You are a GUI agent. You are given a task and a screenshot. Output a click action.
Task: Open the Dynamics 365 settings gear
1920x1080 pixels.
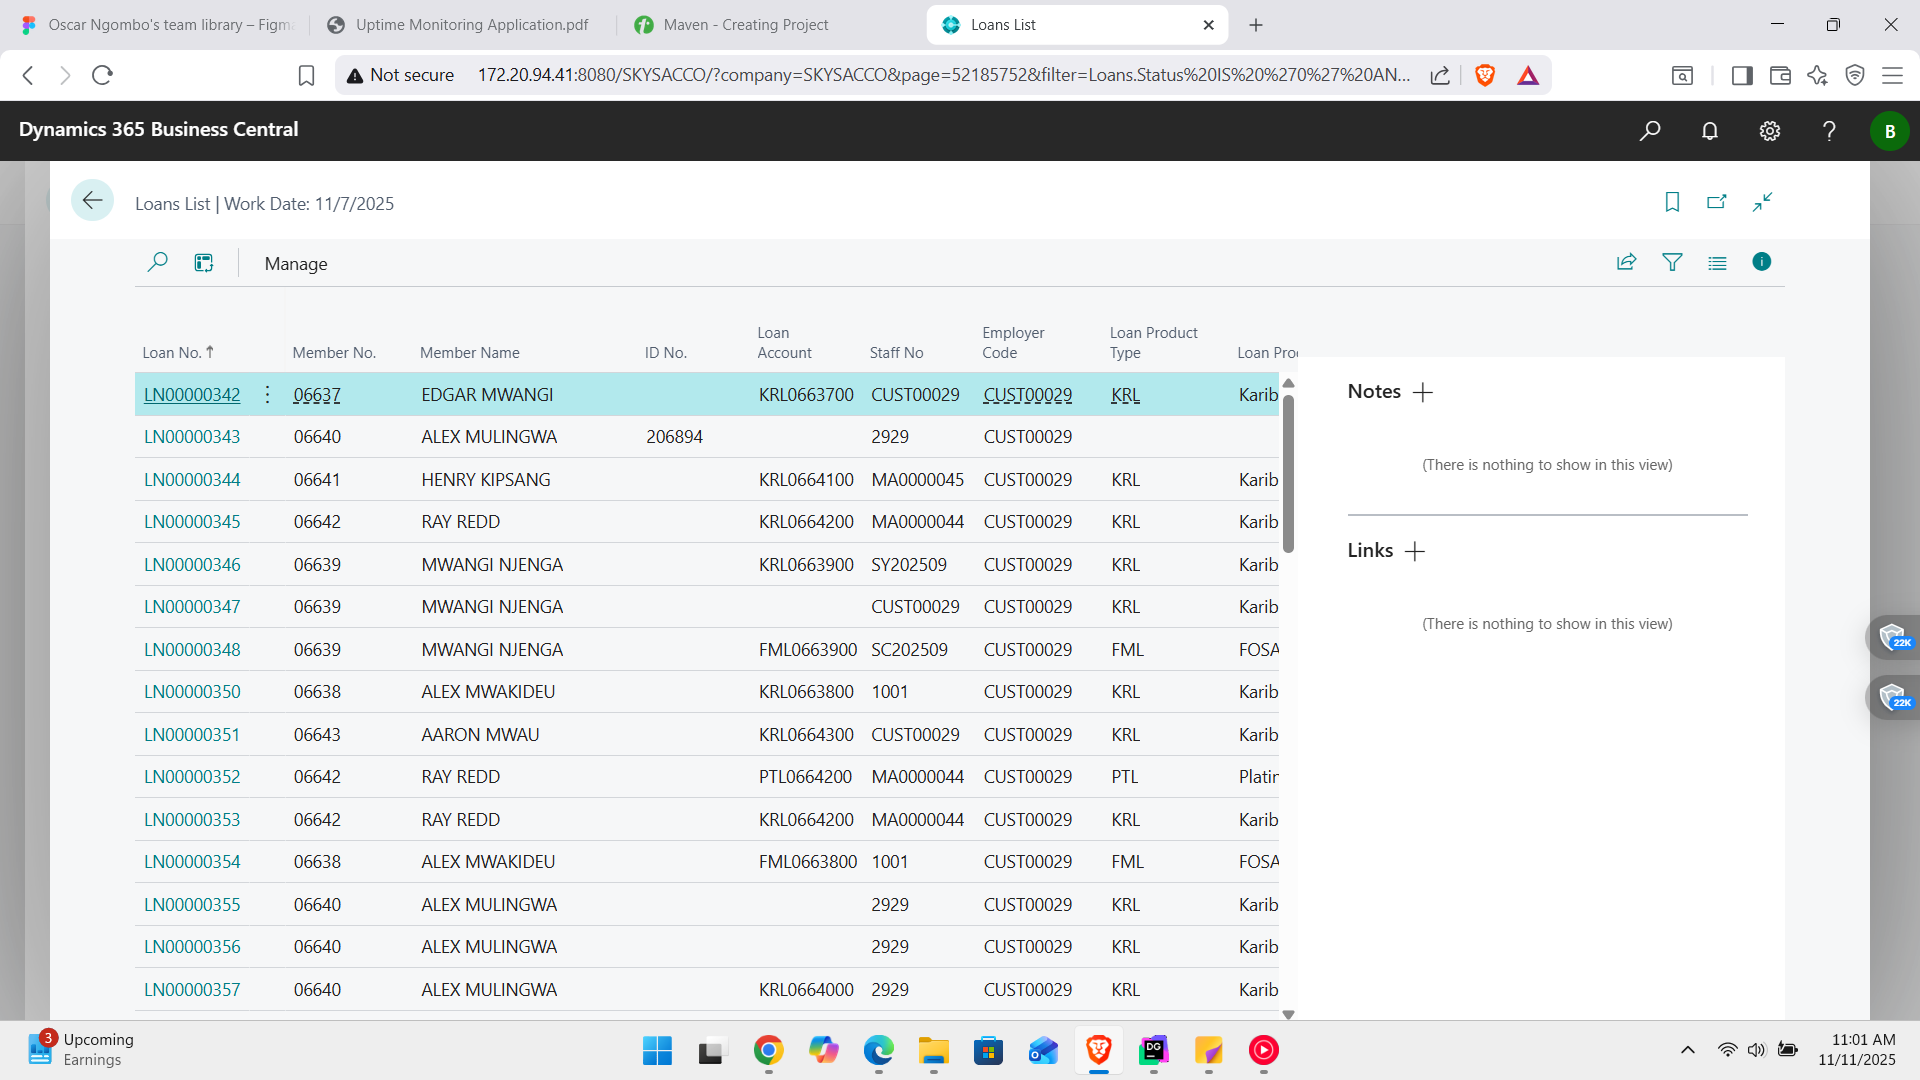[1769, 130]
